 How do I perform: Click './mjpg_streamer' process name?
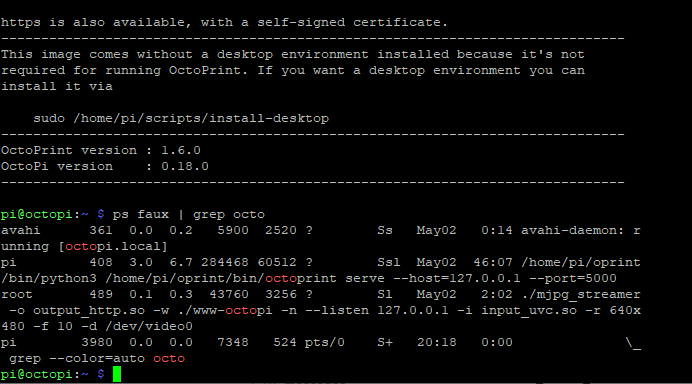coord(581,294)
